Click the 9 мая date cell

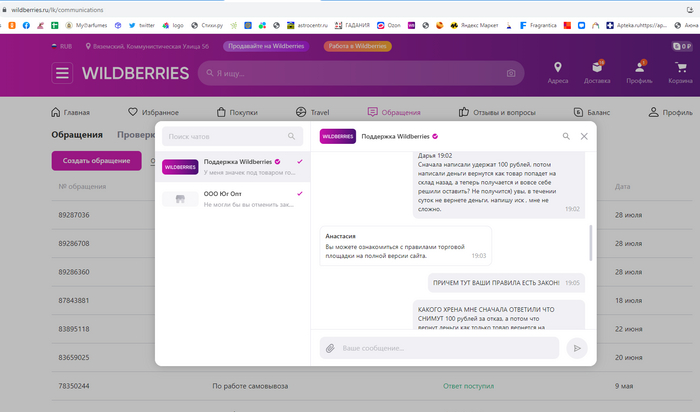(624, 386)
